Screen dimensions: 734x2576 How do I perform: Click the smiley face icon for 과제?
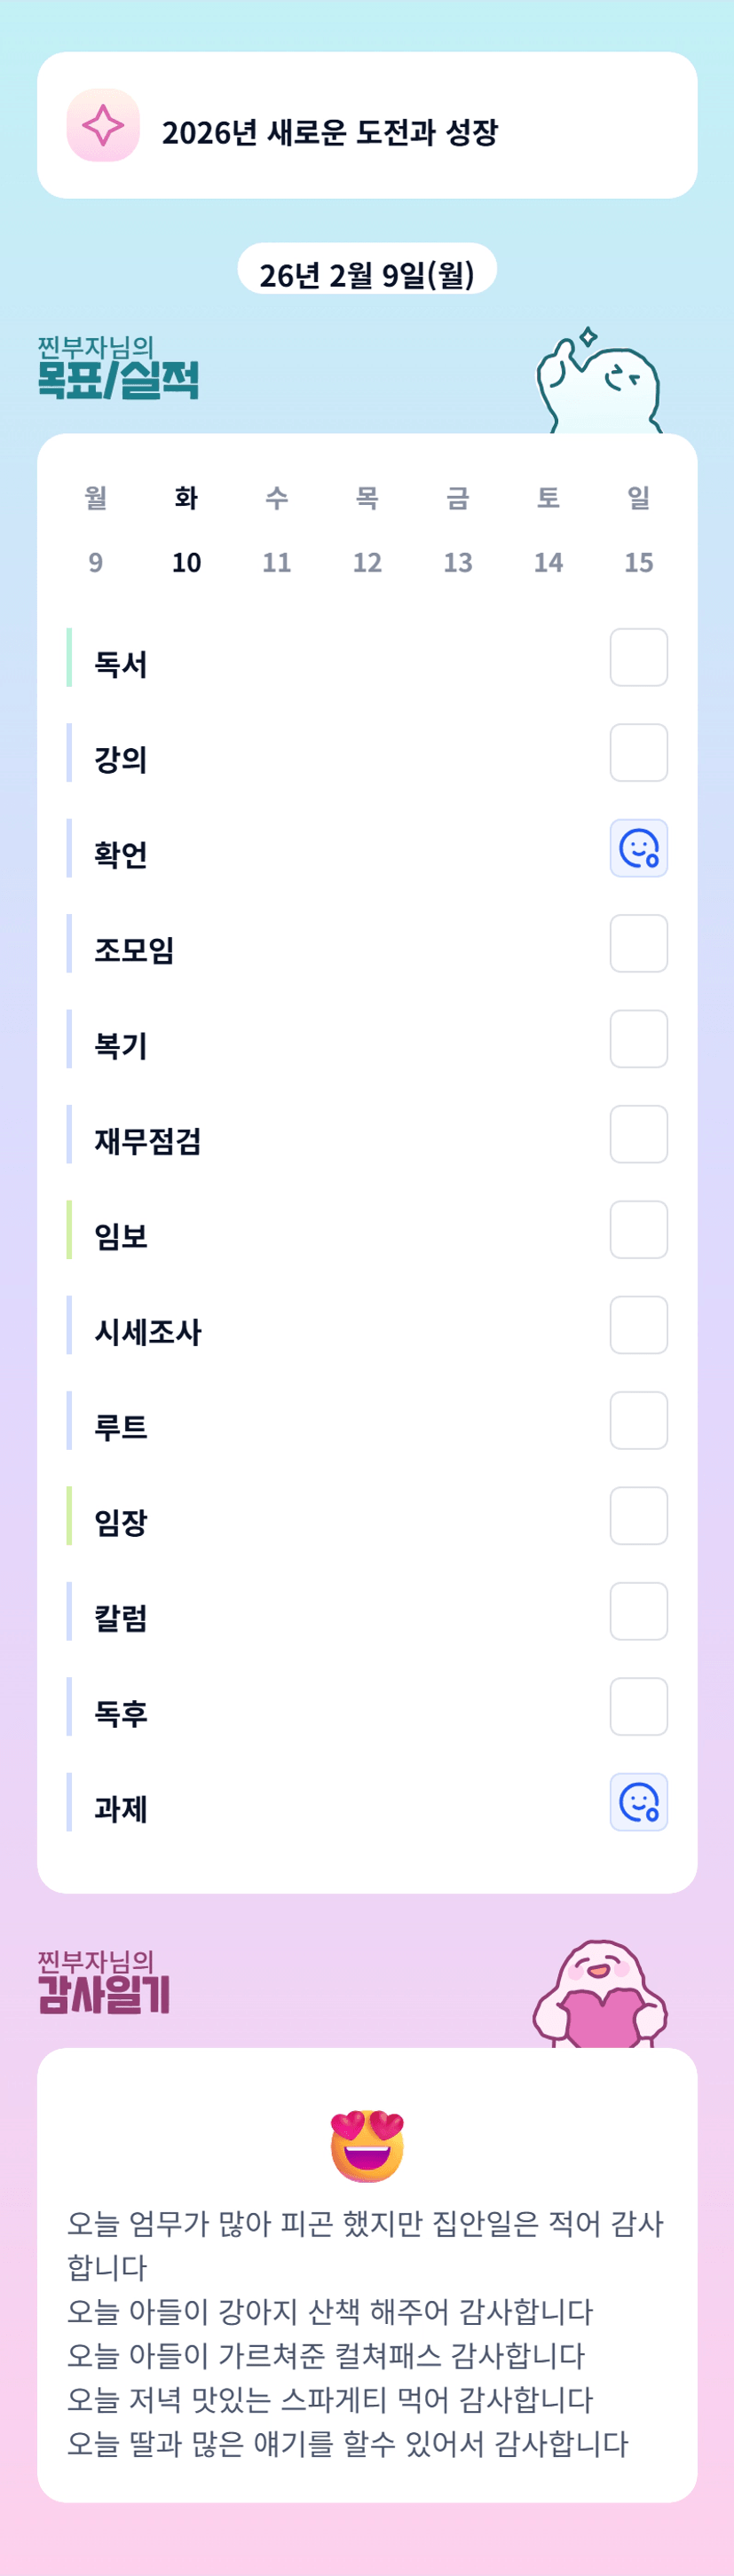pyautogui.click(x=638, y=1802)
